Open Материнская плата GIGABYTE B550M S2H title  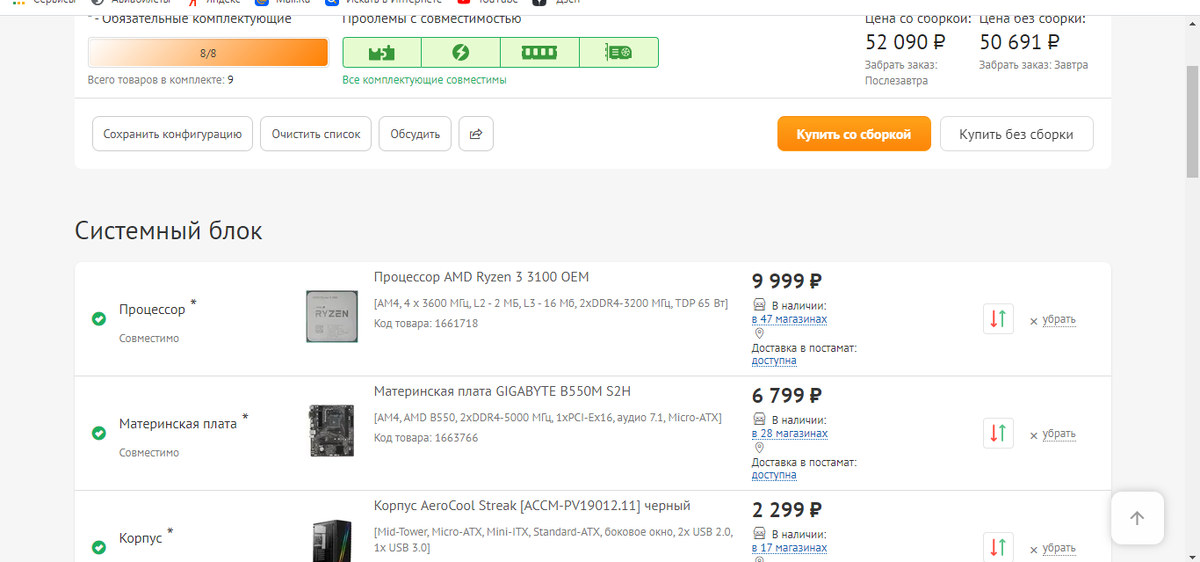click(x=502, y=391)
